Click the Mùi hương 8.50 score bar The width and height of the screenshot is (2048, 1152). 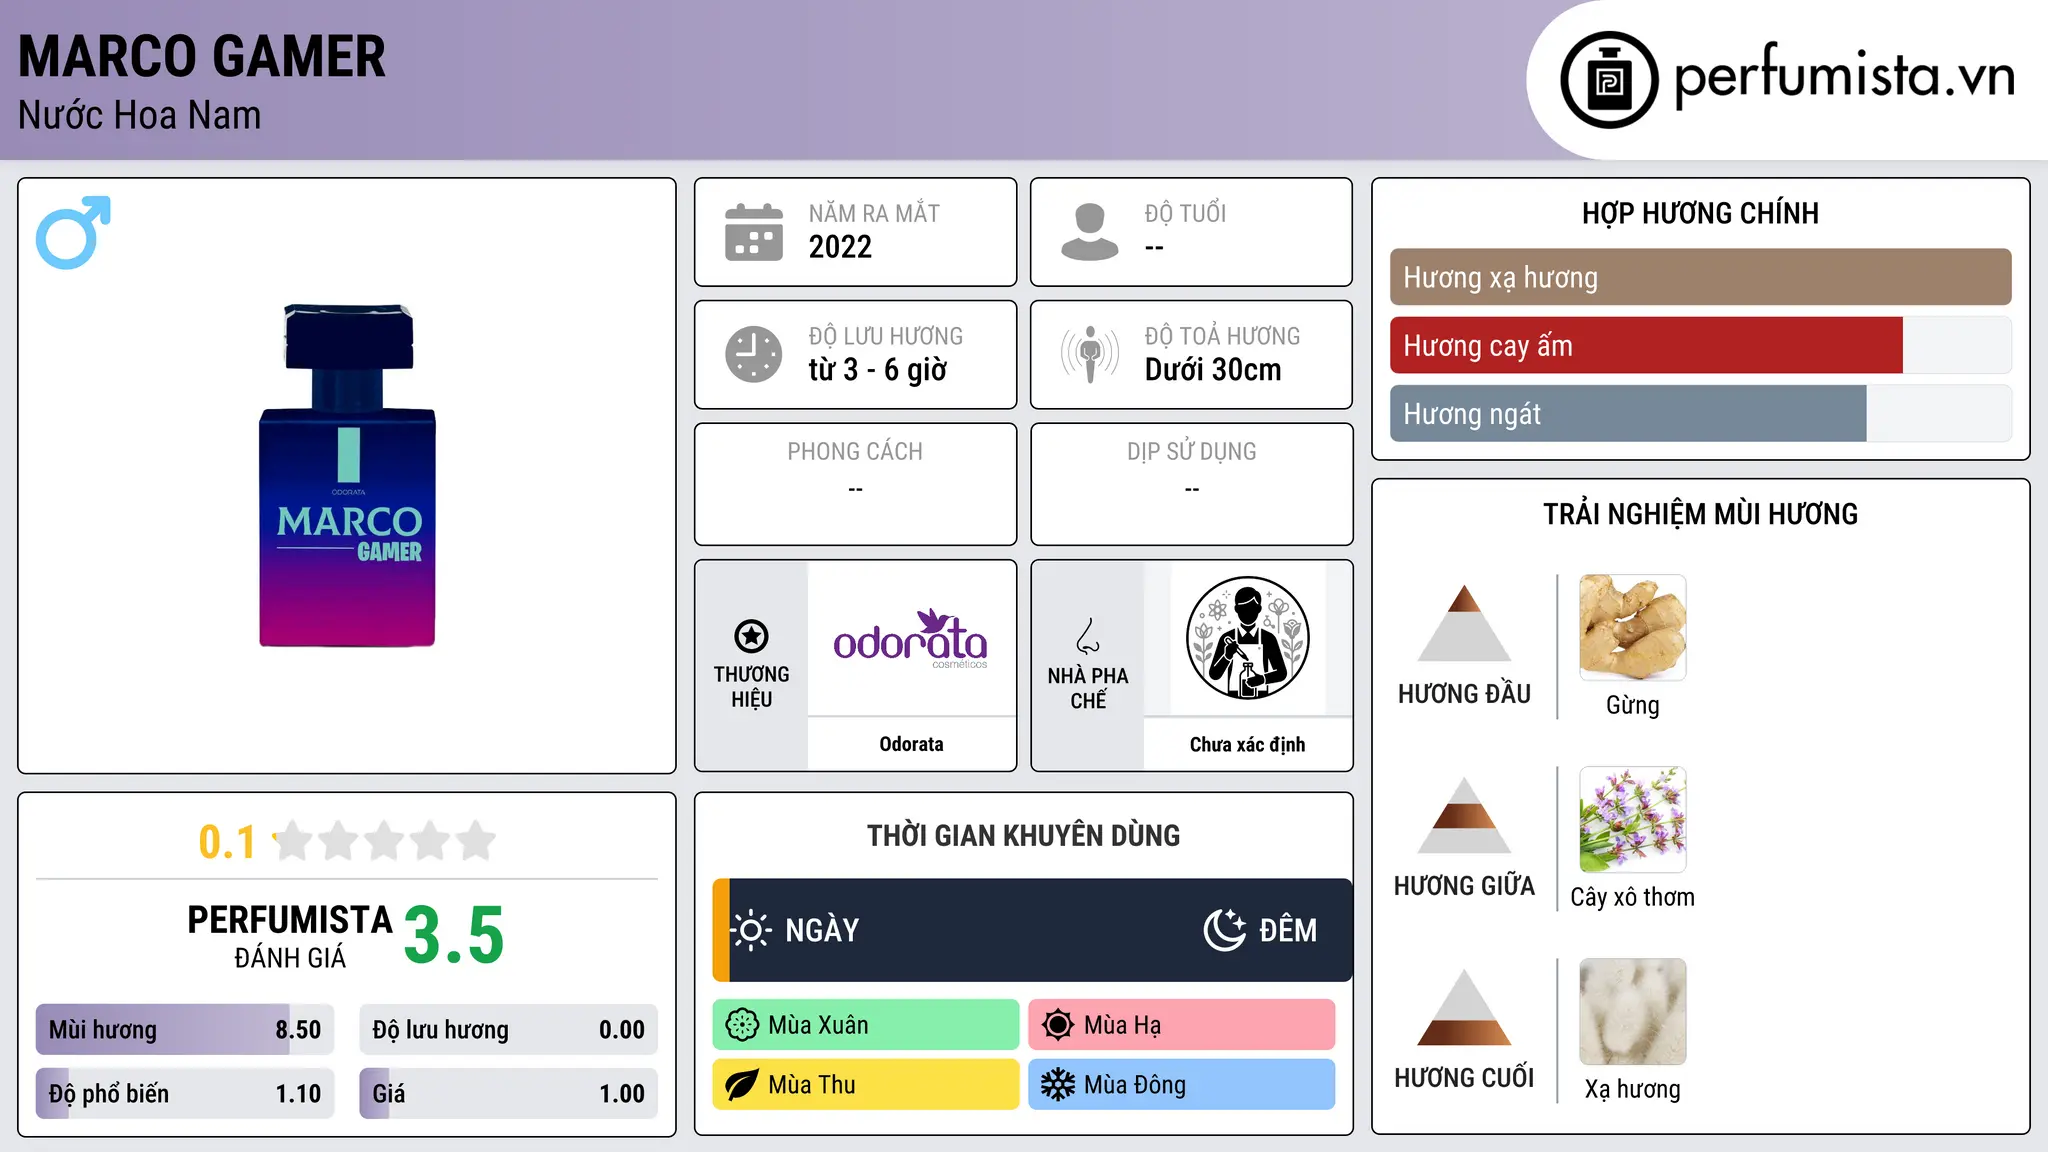pyautogui.click(x=185, y=1029)
